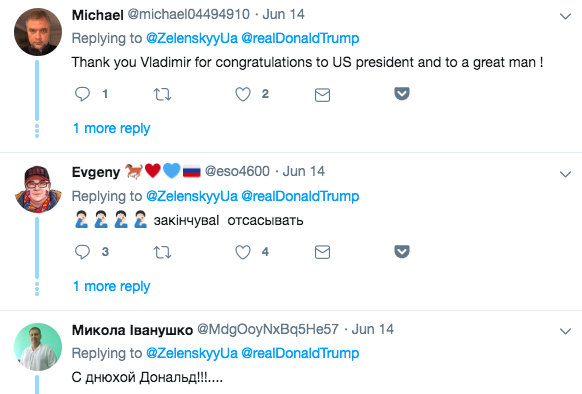
Task: Open the @ZelenskyyUa mention in Michael's tweet
Action: pos(192,38)
